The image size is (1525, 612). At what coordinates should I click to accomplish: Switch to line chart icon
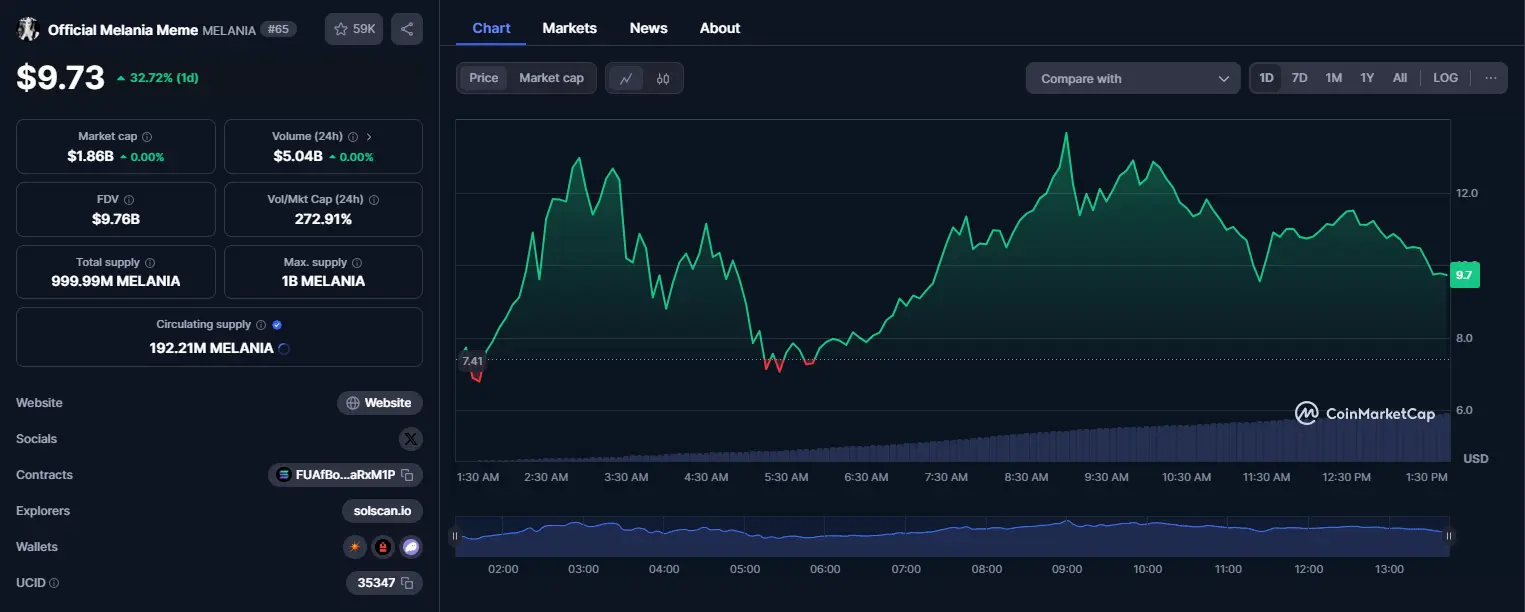click(x=626, y=78)
